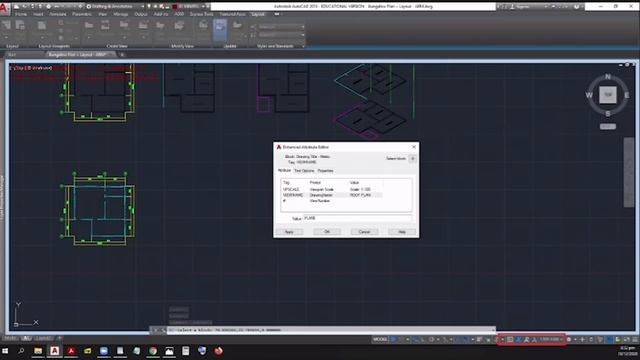
Task: Click the New Layout ribbon icon
Action: click(7, 26)
